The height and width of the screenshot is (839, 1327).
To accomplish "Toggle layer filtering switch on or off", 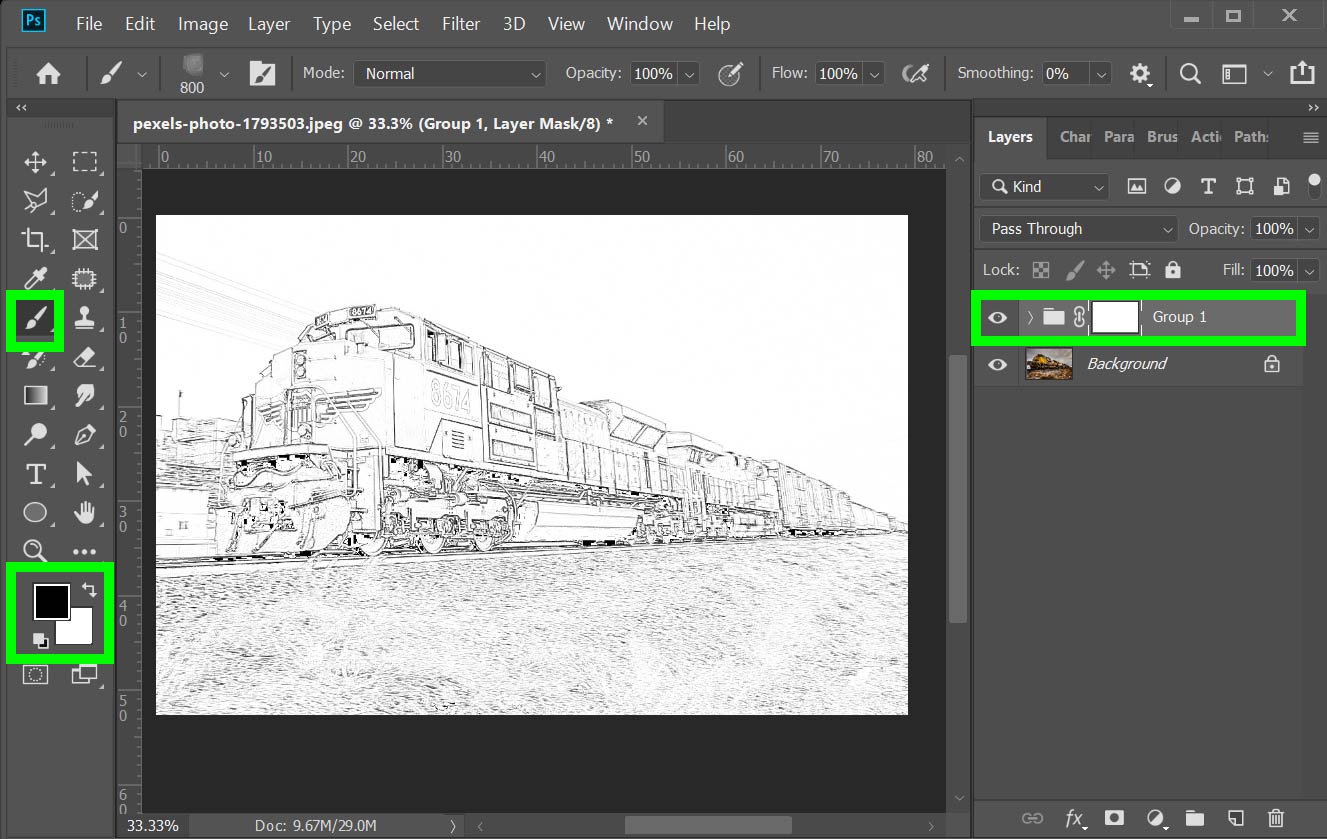I will pos(1314,186).
